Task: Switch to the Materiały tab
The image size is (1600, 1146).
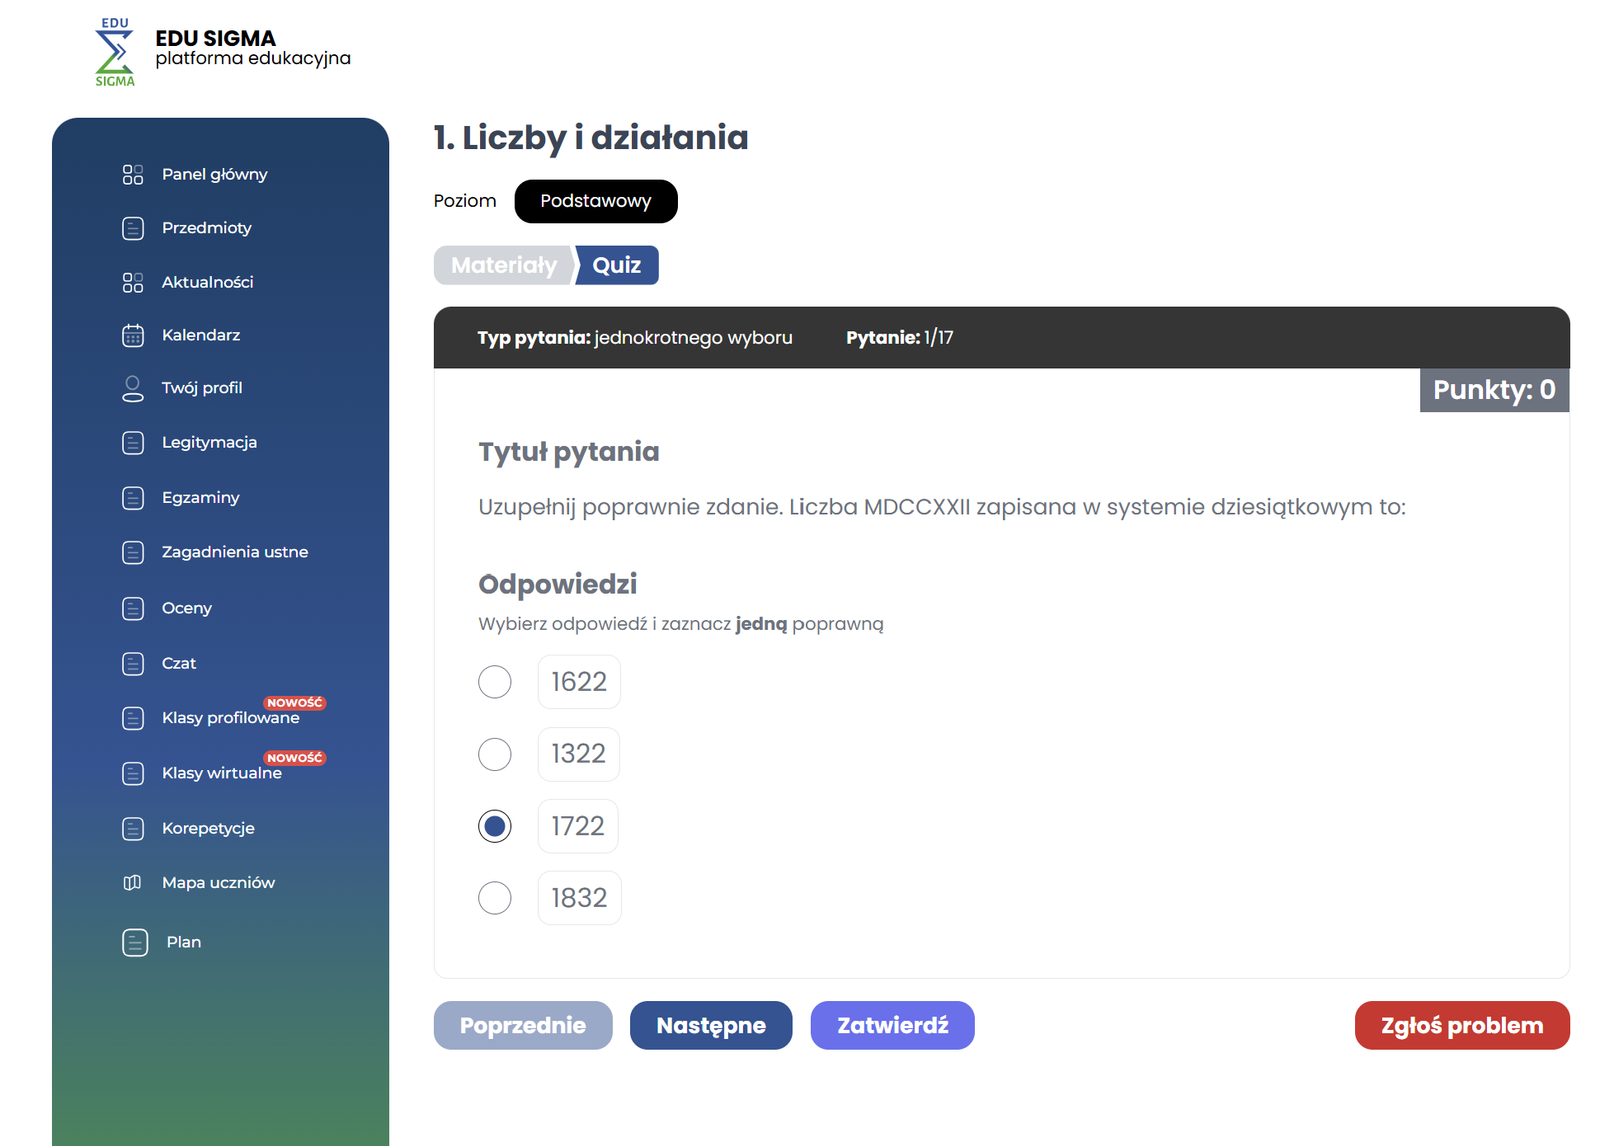Action: tap(503, 265)
